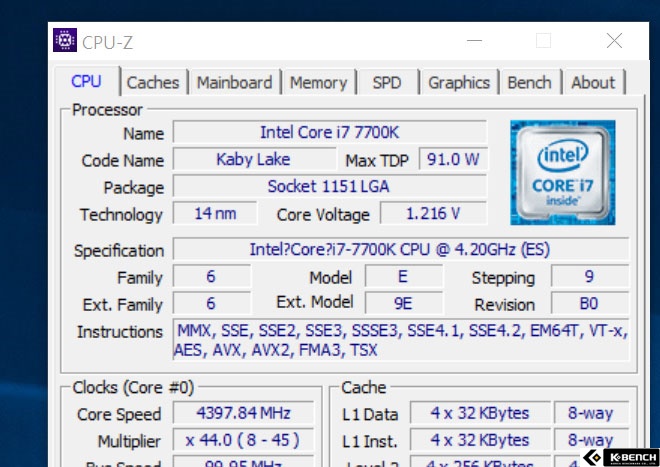Viewport: 660px width, 467px height.
Task: Click the maximize button of CPU-Z
Action: (x=543, y=41)
